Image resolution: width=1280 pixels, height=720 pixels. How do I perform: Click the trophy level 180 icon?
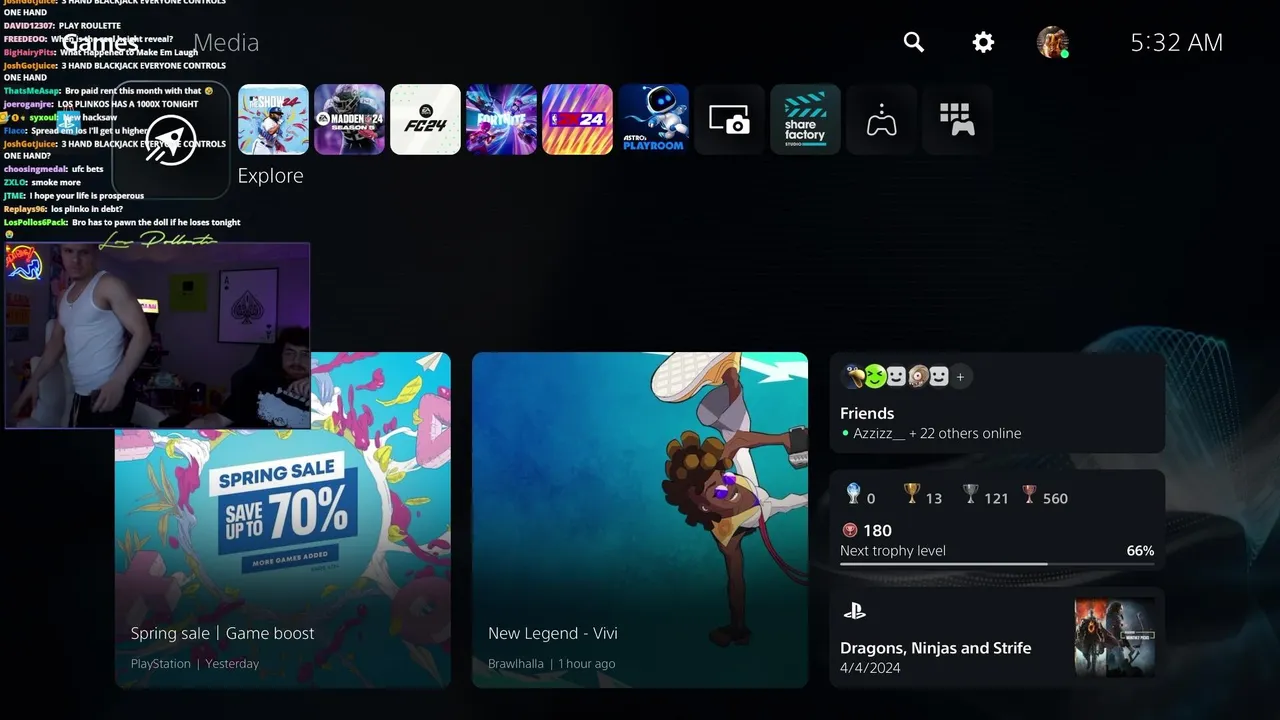(850, 530)
